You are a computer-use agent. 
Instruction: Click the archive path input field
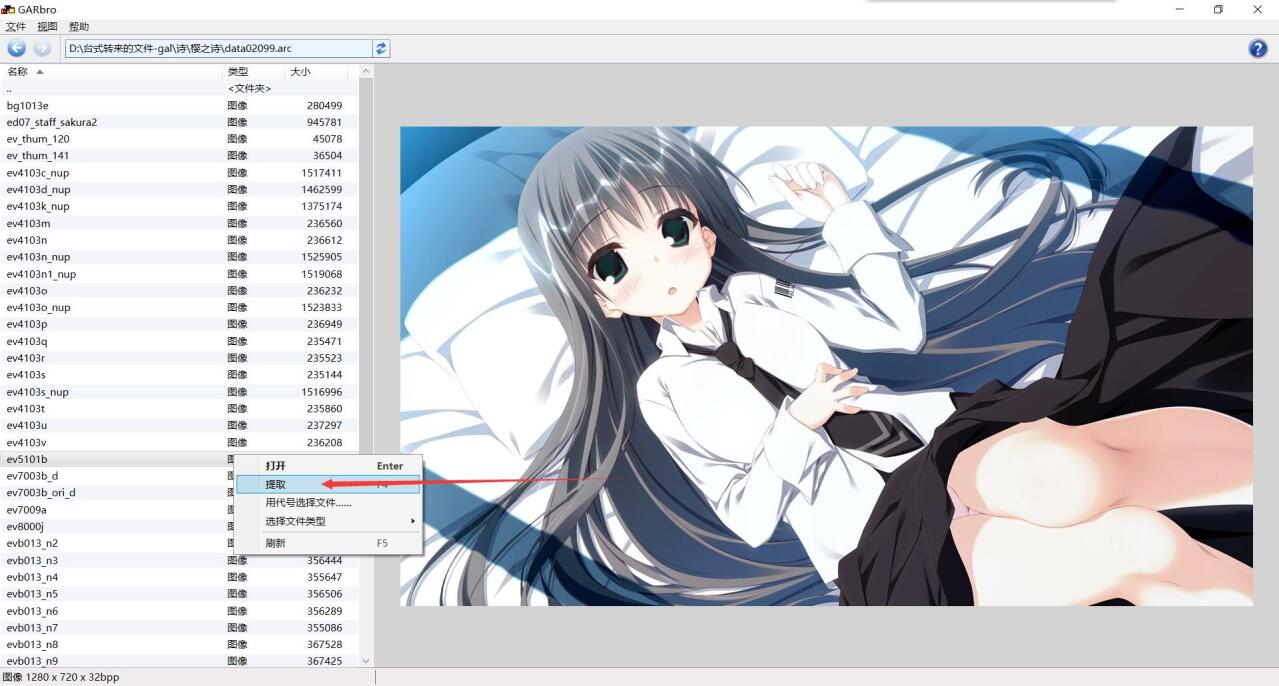218,48
